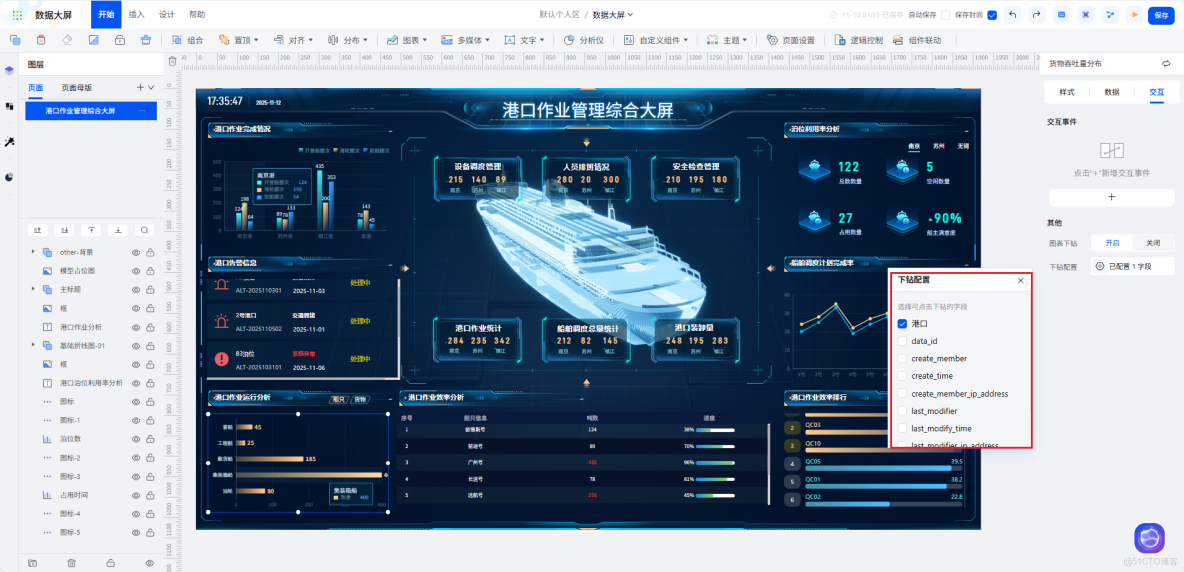
Task: Click the undo arrow button
Action: click(1013, 14)
